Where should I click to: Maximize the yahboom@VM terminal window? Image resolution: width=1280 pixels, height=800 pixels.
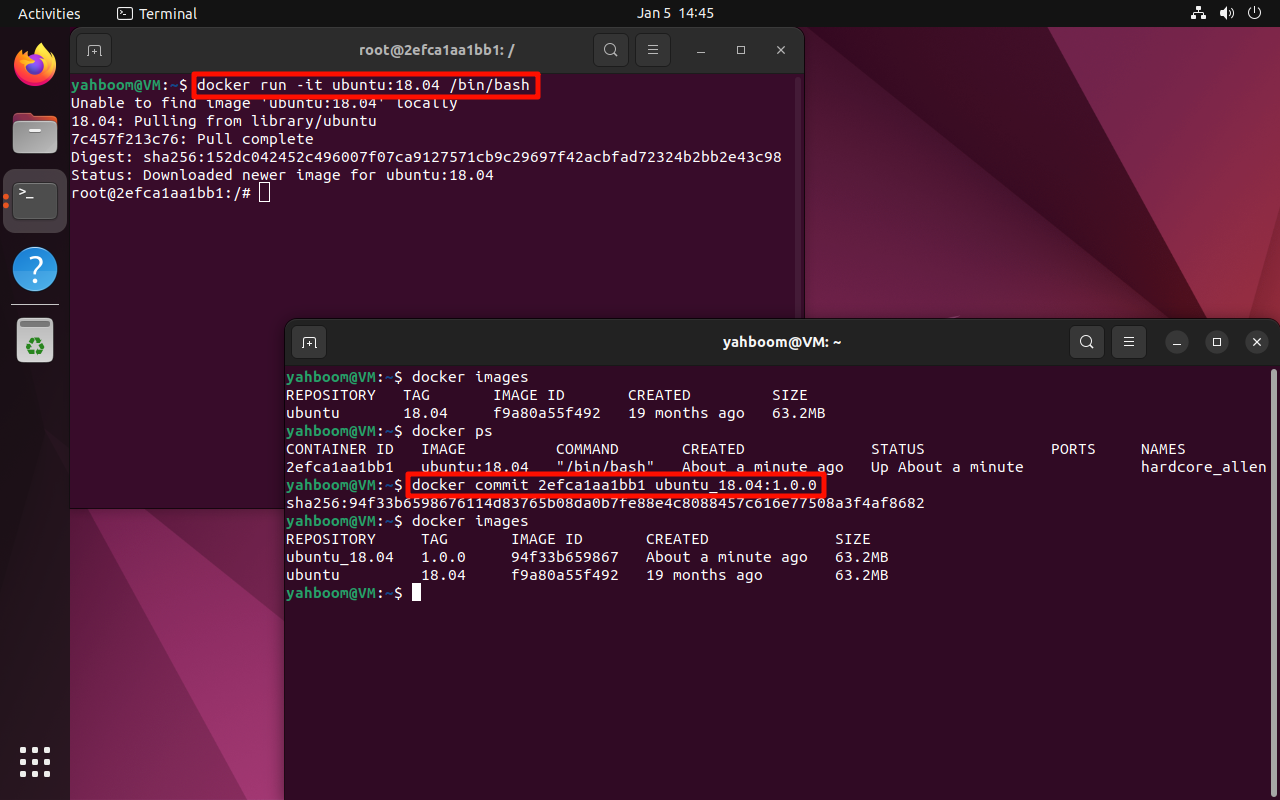click(x=1217, y=342)
